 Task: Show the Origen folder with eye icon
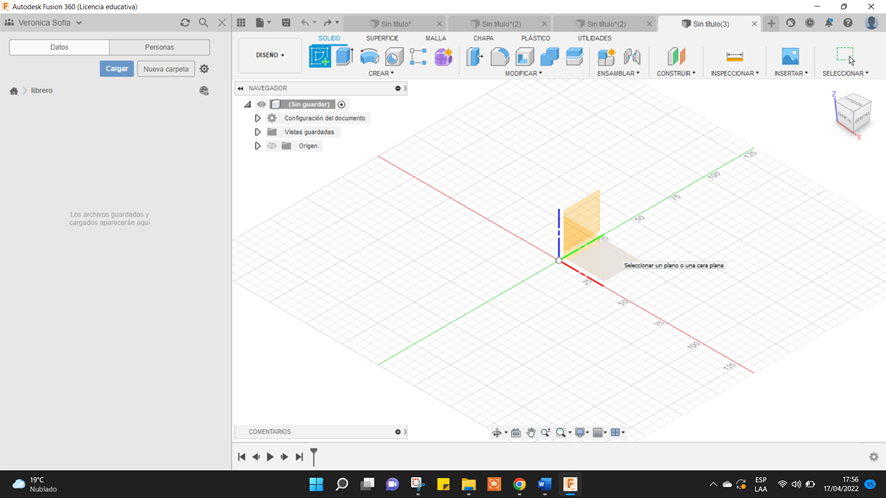coord(272,146)
